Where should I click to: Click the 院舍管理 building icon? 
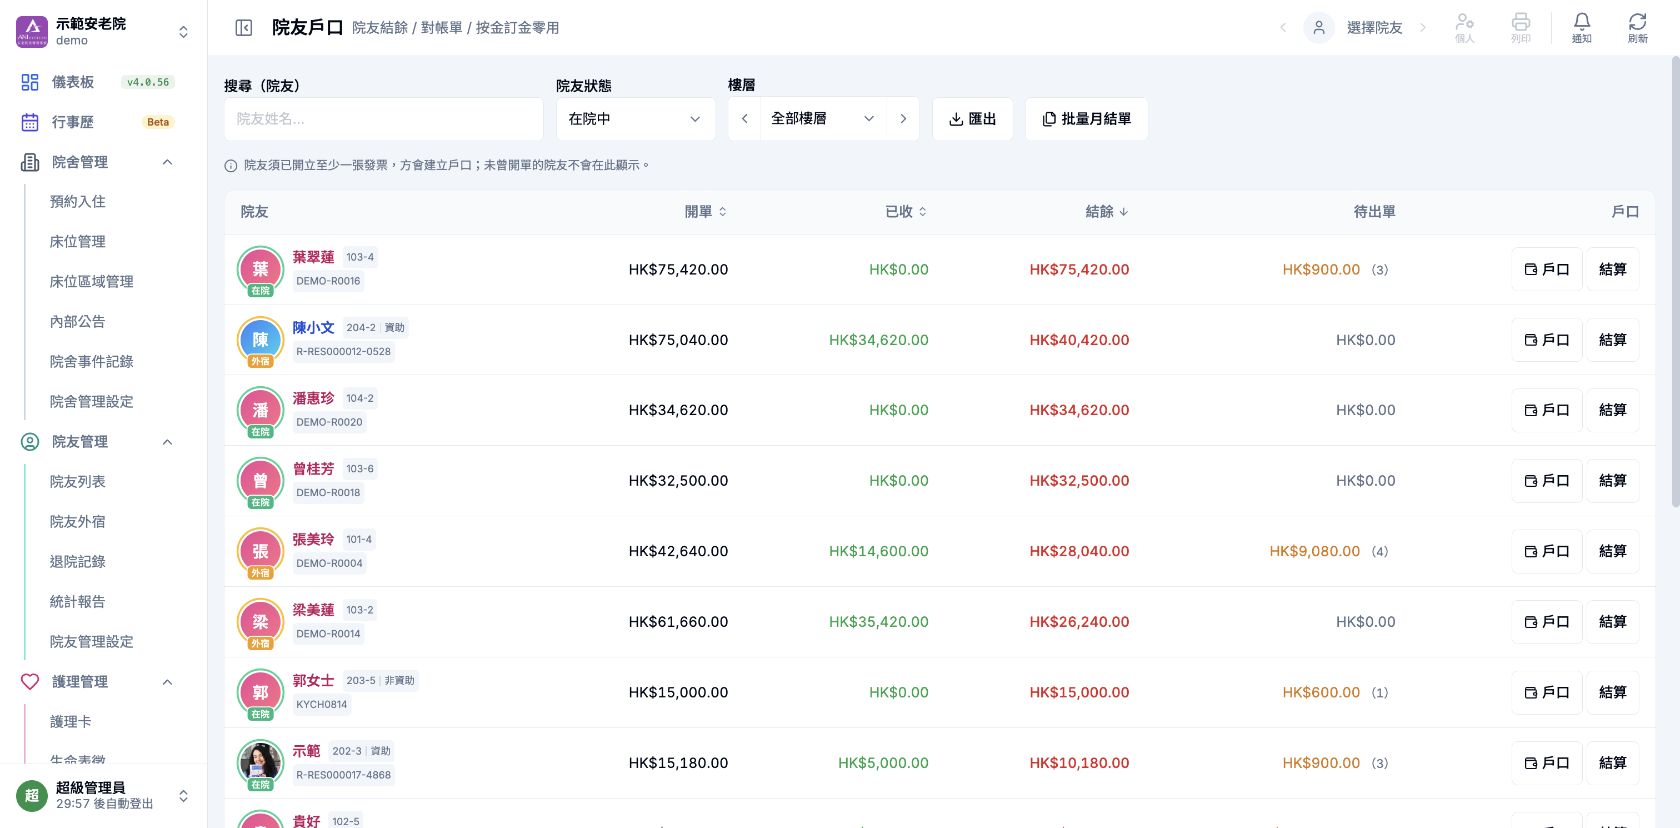[30, 162]
